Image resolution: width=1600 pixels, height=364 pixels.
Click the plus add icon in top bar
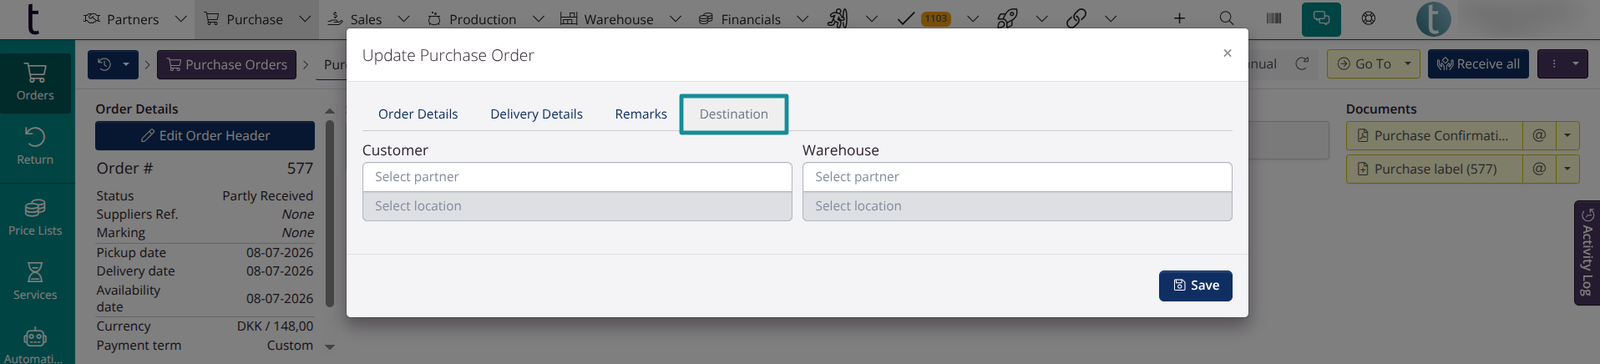tap(1180, 19)
